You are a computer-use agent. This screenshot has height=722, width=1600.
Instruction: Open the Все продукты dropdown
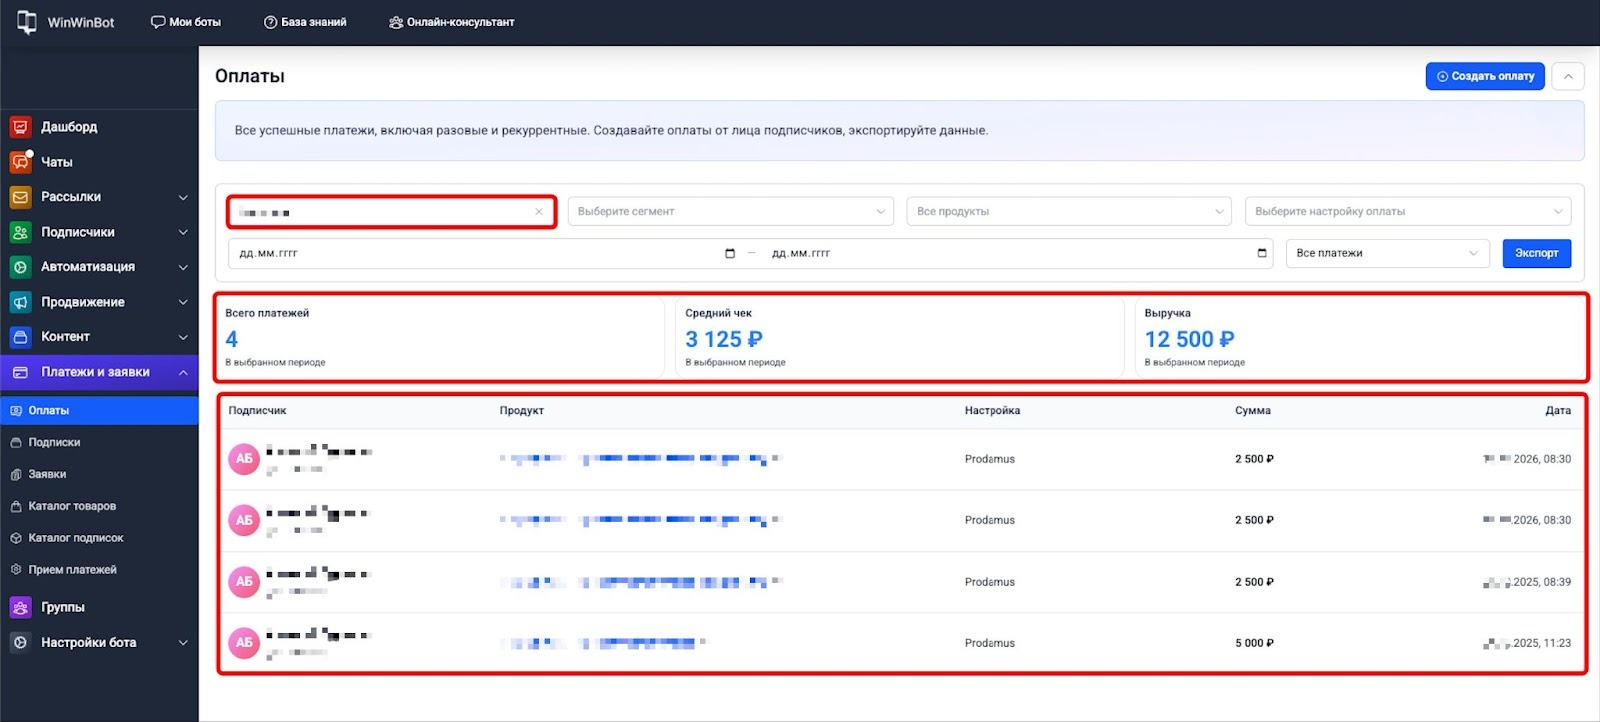pos(1069,212)
